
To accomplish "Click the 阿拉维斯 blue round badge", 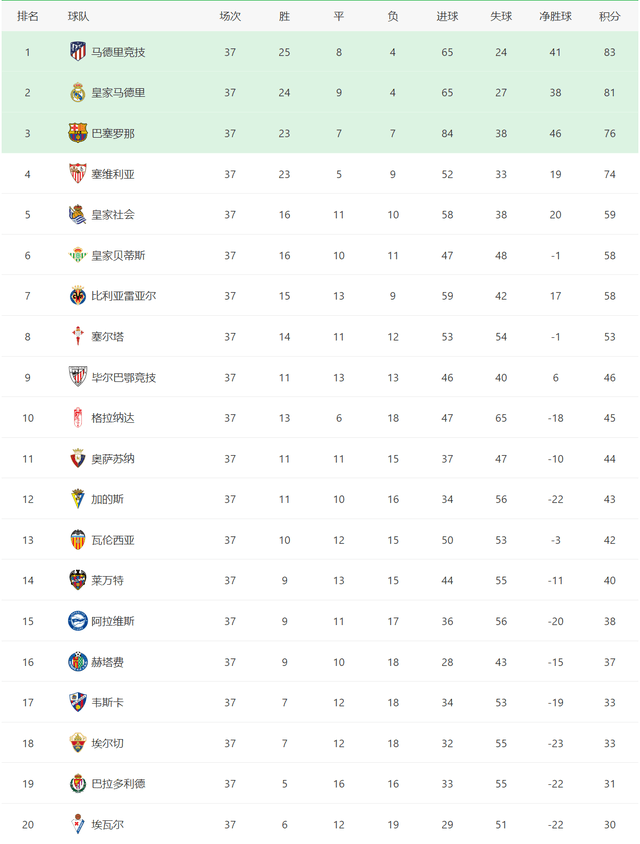I will click(x=78, y=621).
